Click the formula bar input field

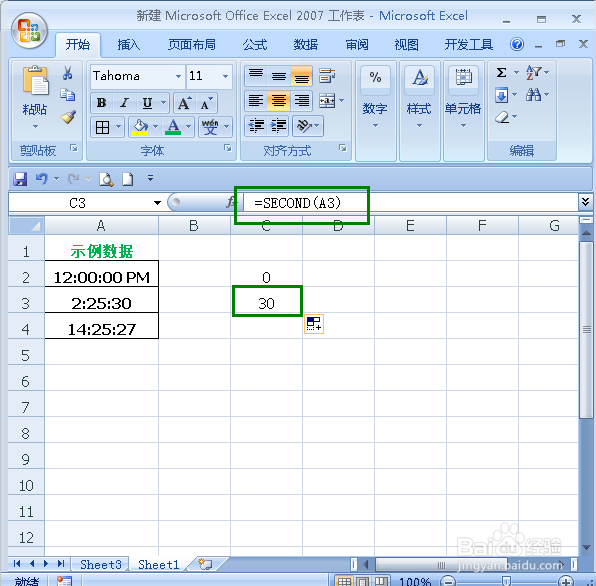(x=411, y=203)
